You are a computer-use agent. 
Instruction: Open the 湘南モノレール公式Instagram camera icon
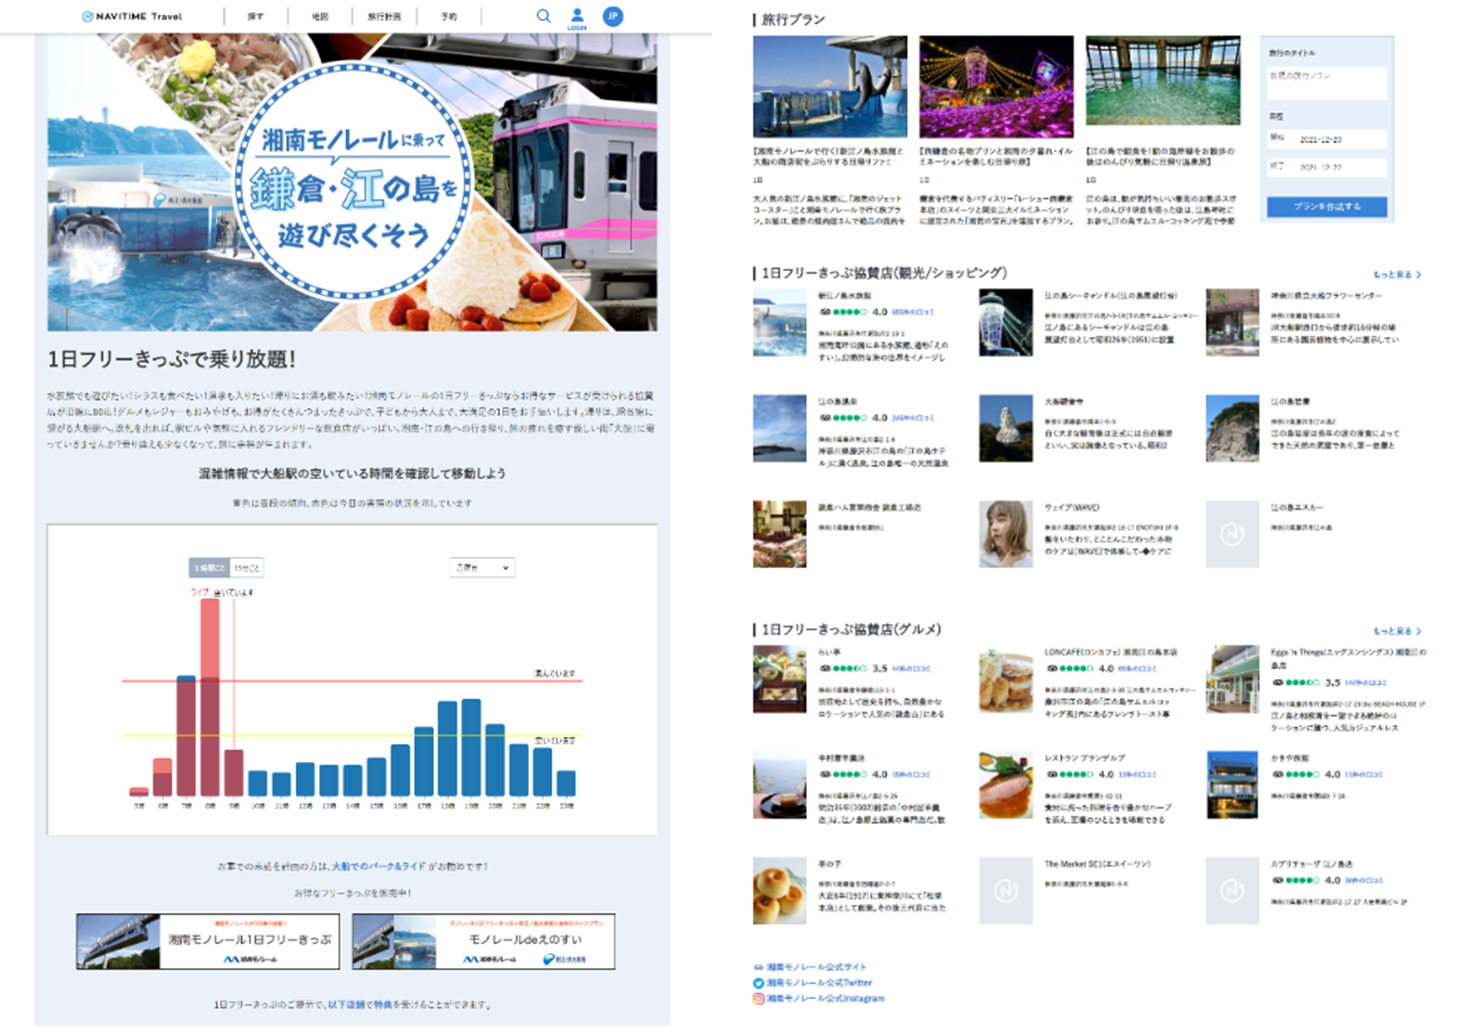(x=757, y=999)
